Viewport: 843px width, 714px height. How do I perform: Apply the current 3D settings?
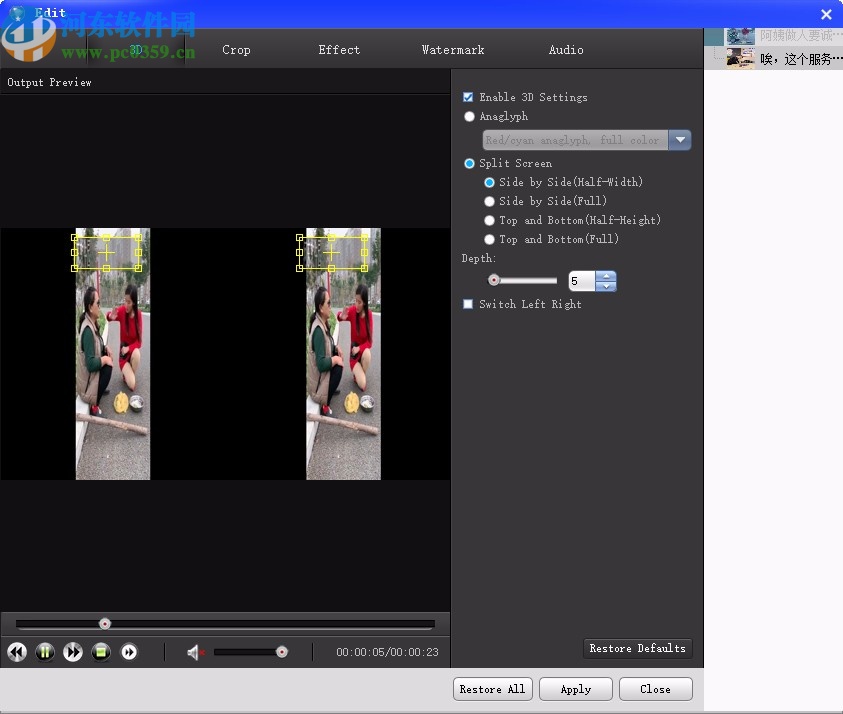[x=575, y=689]
